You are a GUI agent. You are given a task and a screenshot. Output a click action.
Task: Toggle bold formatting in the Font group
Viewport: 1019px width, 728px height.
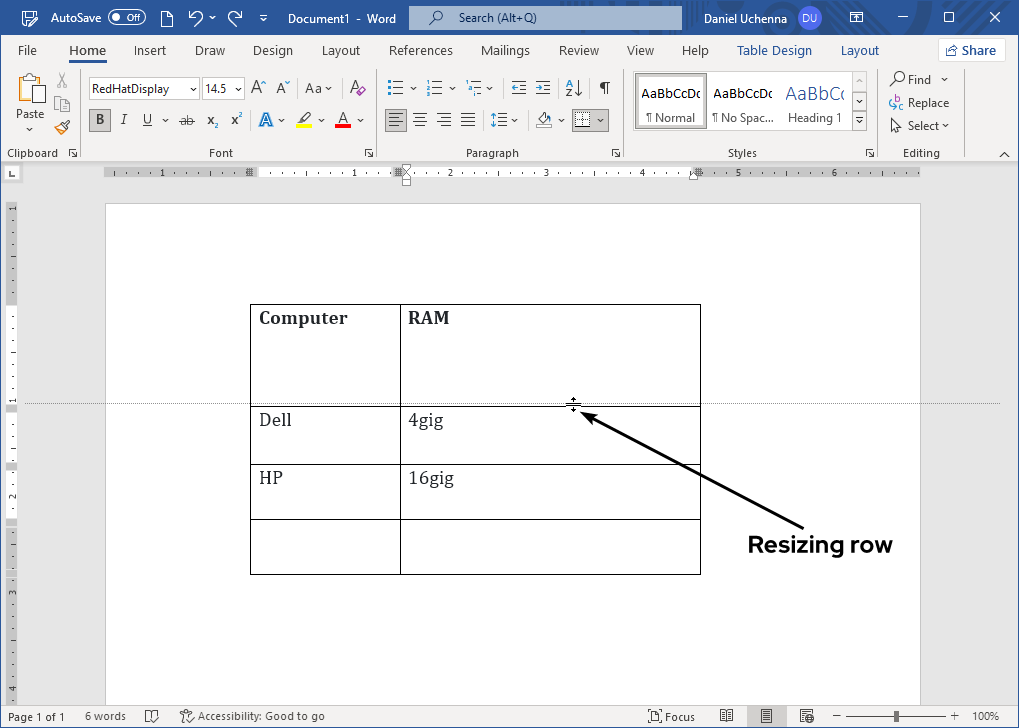click(99, 120)
